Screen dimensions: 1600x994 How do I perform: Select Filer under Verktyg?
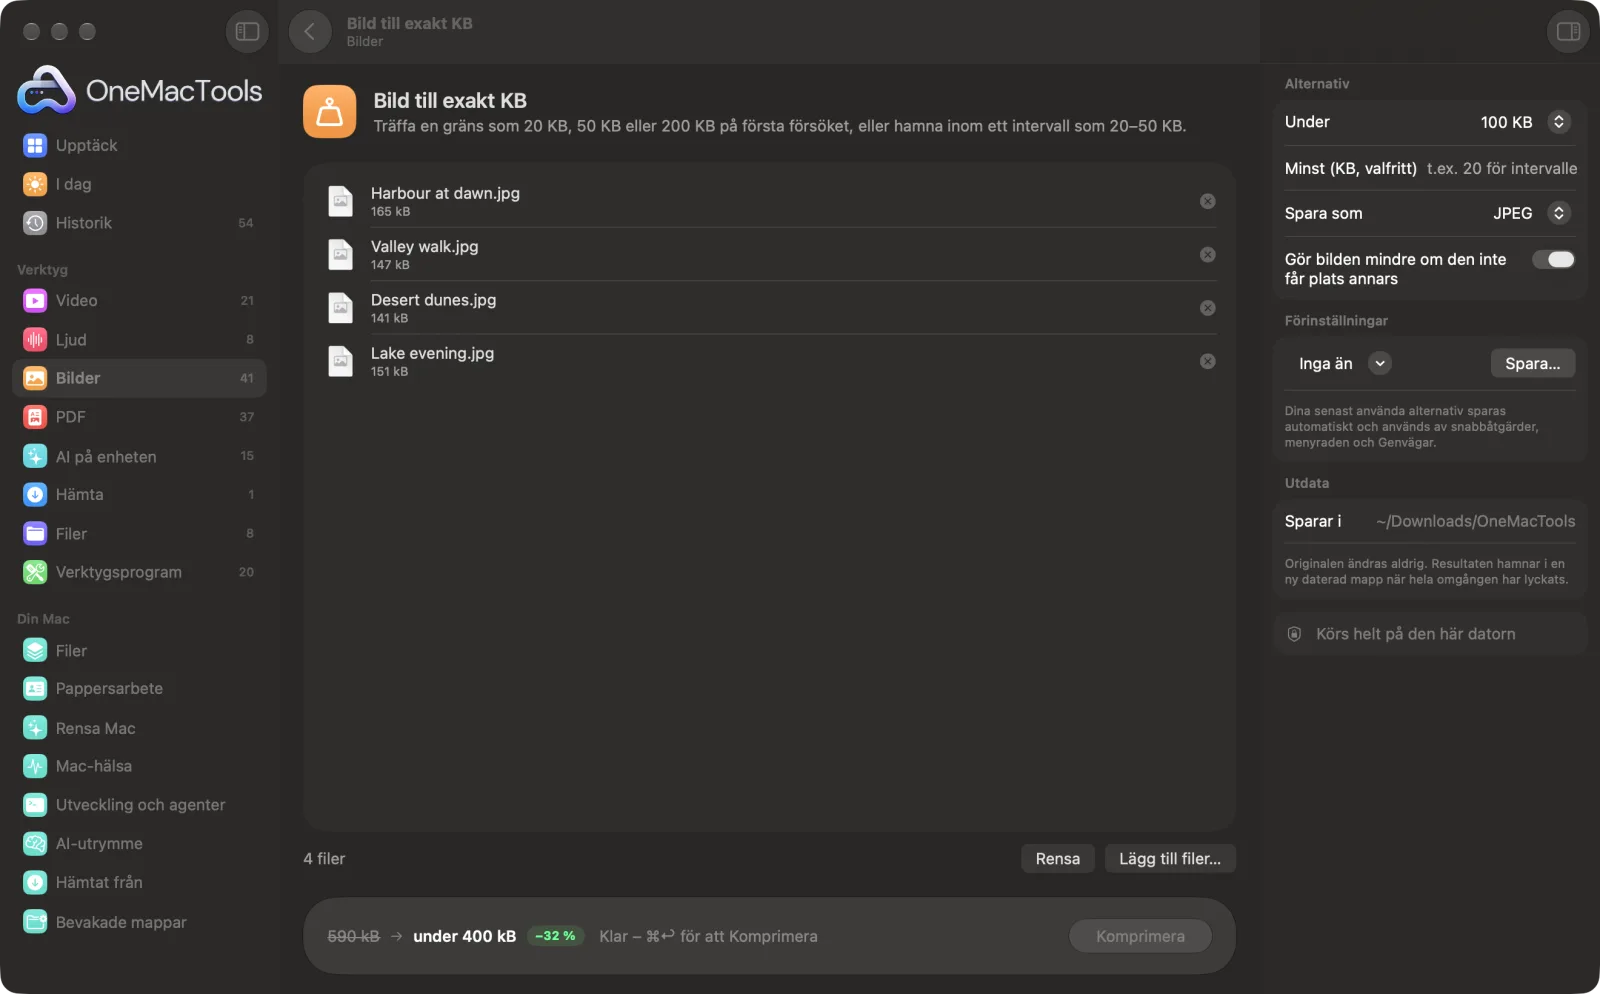pyautogui.click(x=139, y=534)
